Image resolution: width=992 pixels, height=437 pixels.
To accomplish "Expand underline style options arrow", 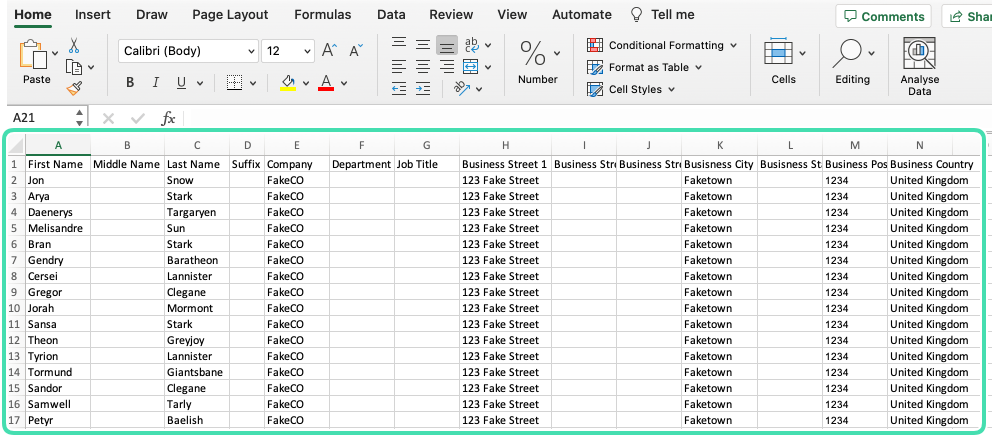I will [200, 83].
